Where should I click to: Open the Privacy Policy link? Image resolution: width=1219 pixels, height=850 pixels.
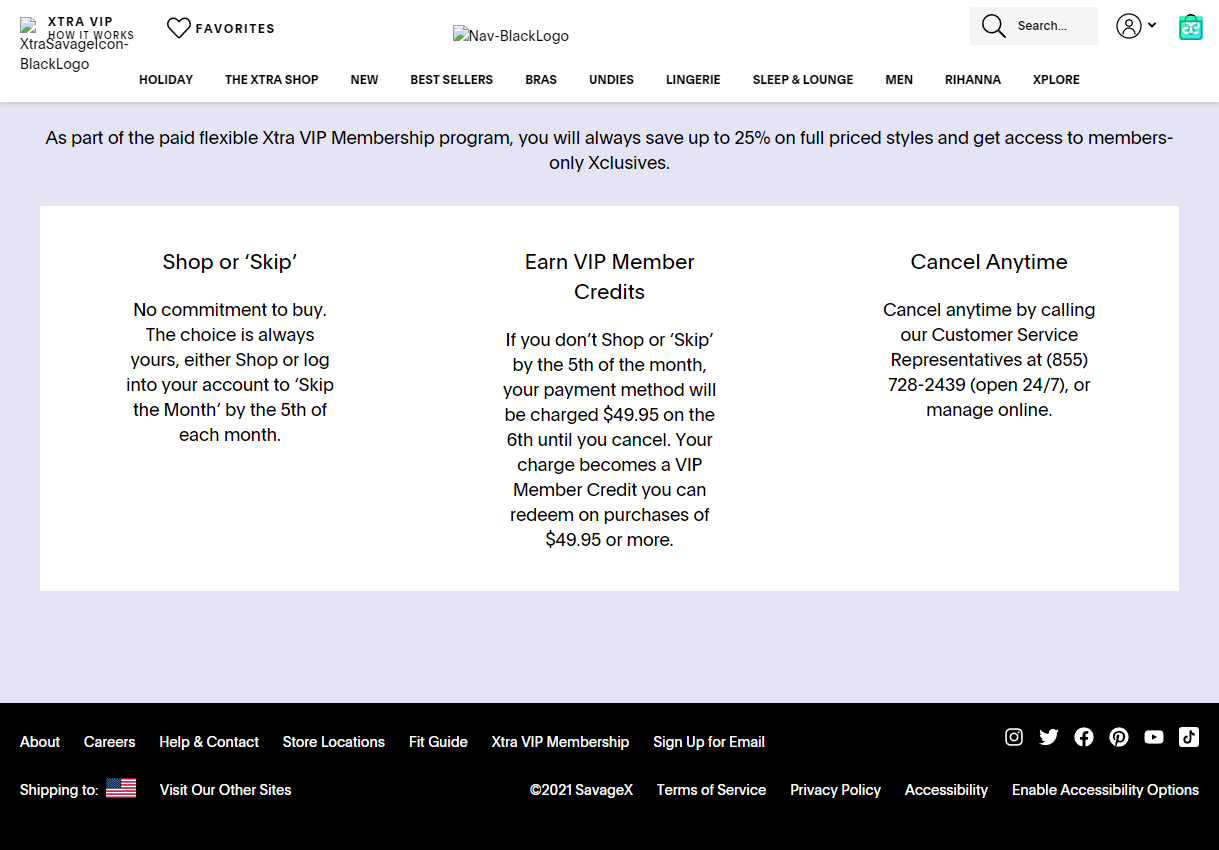(835, 790)
